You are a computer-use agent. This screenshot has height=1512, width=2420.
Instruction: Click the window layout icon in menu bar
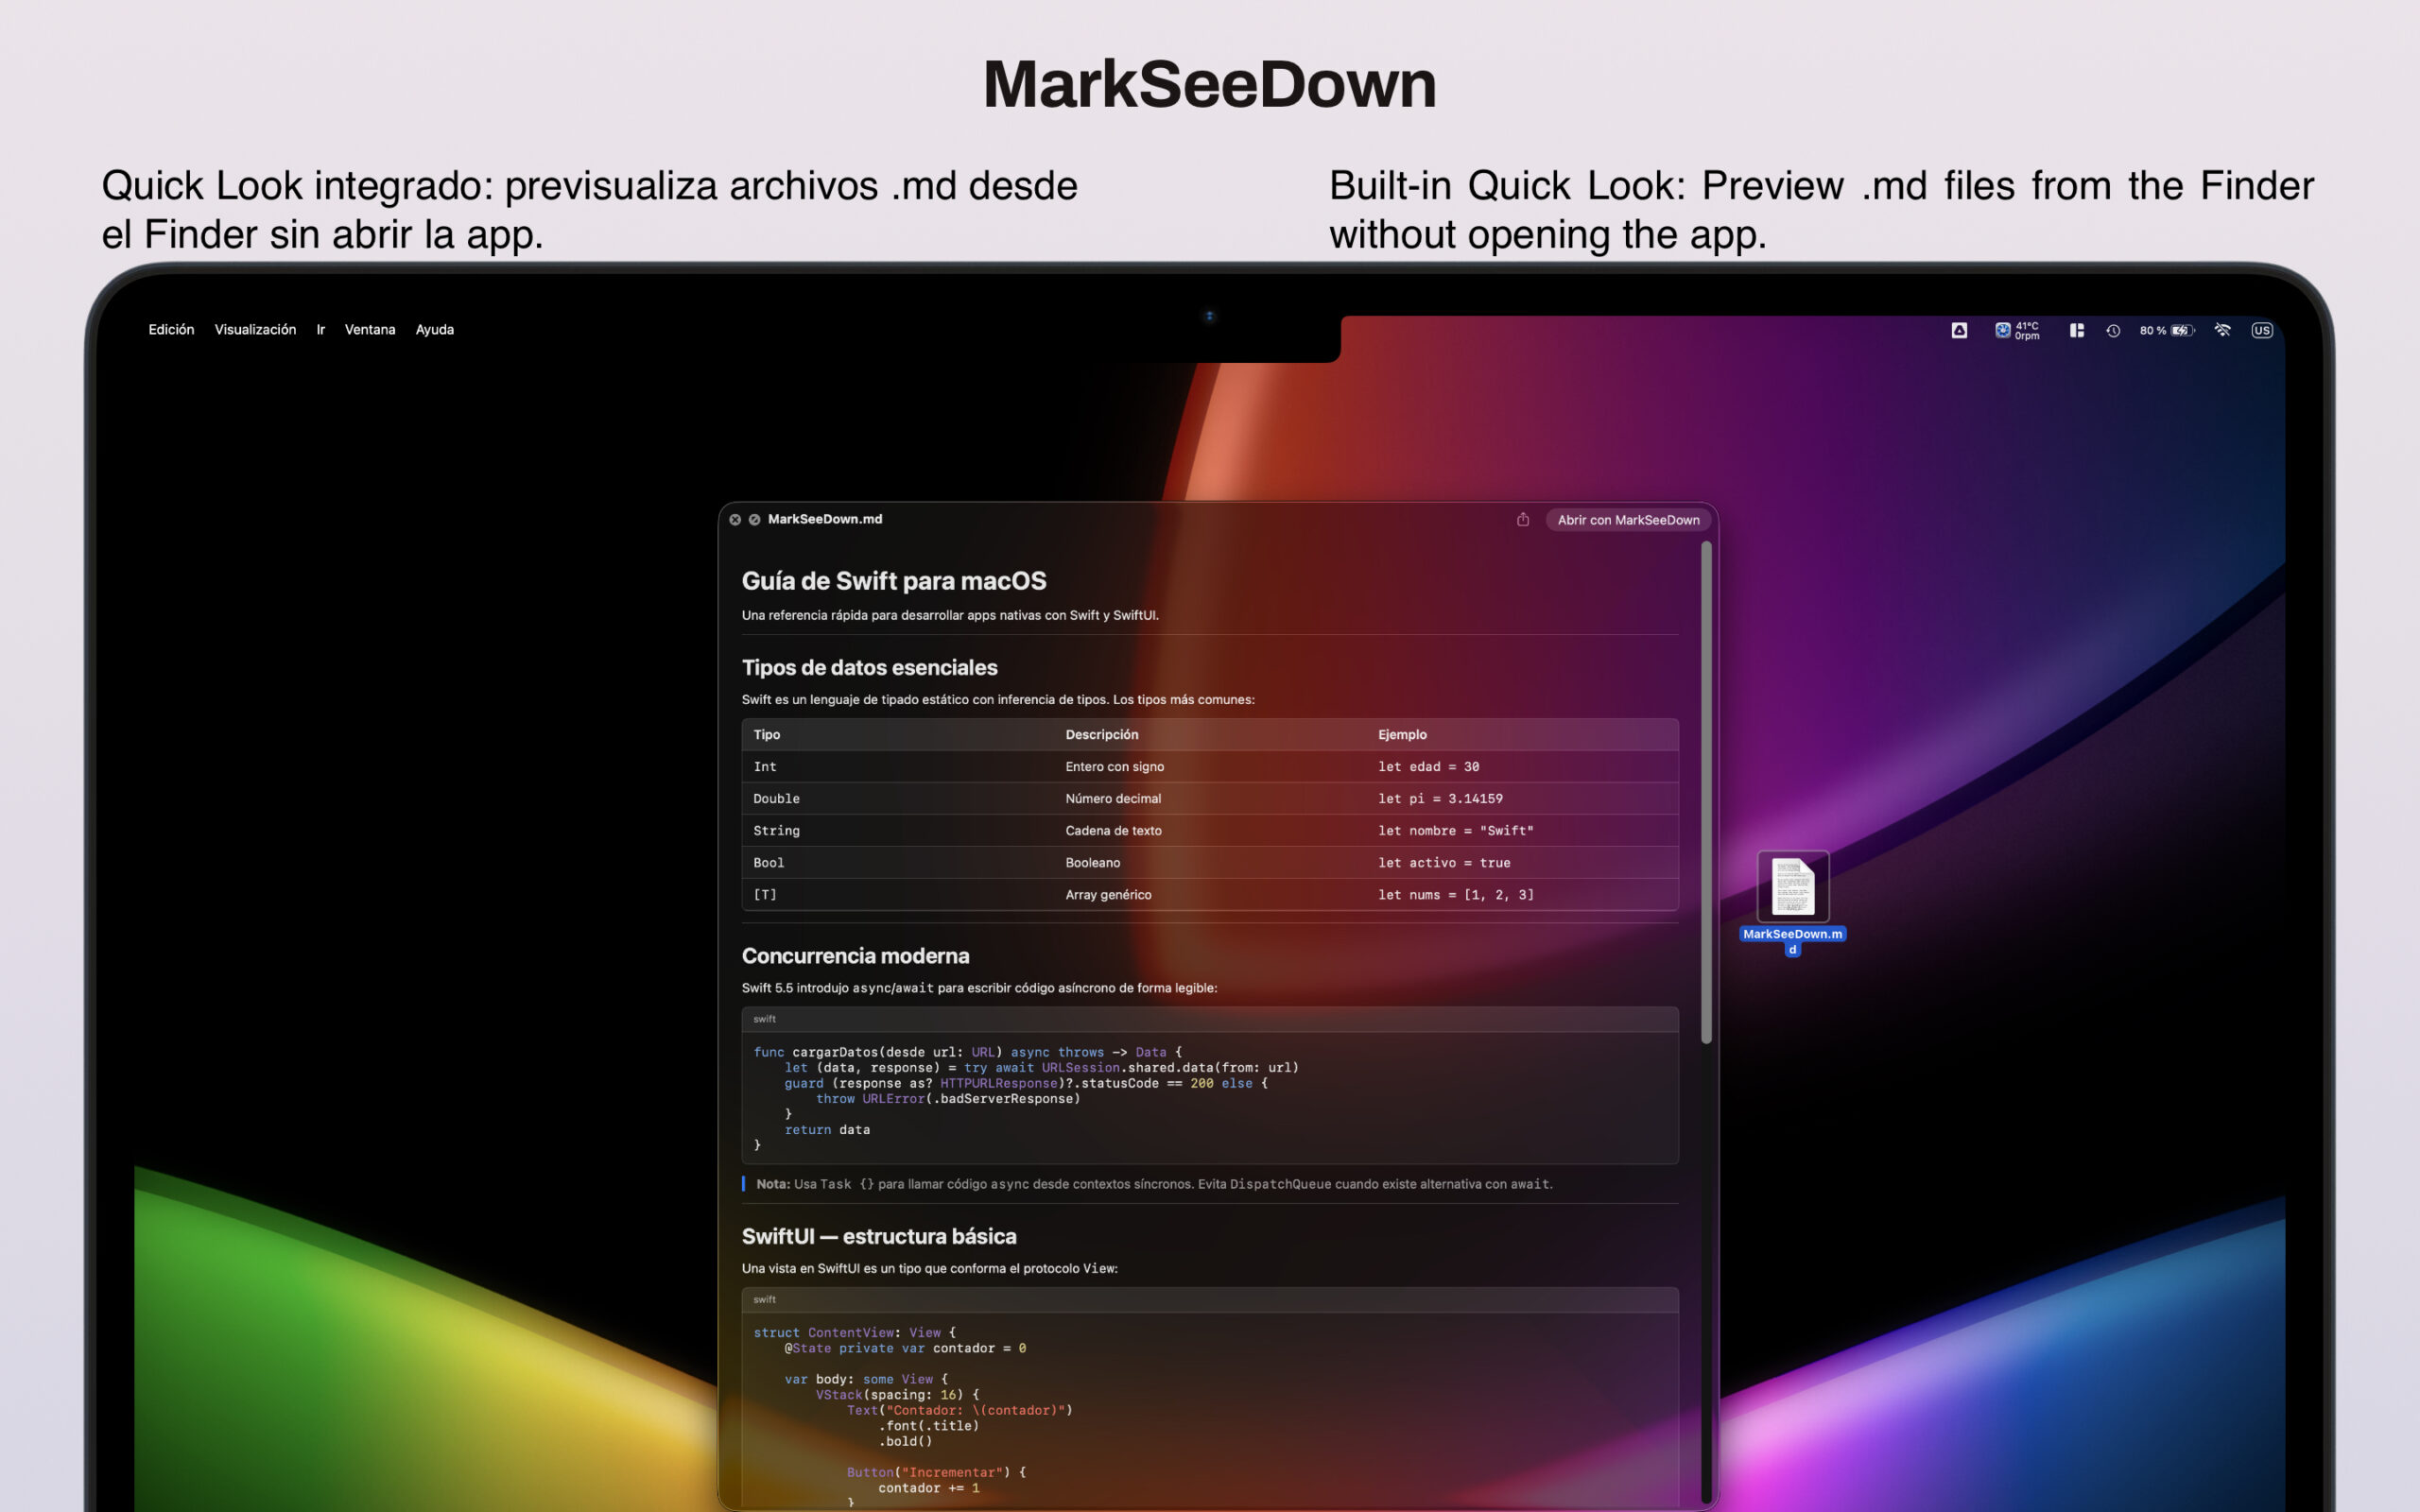pos(2077,330)
